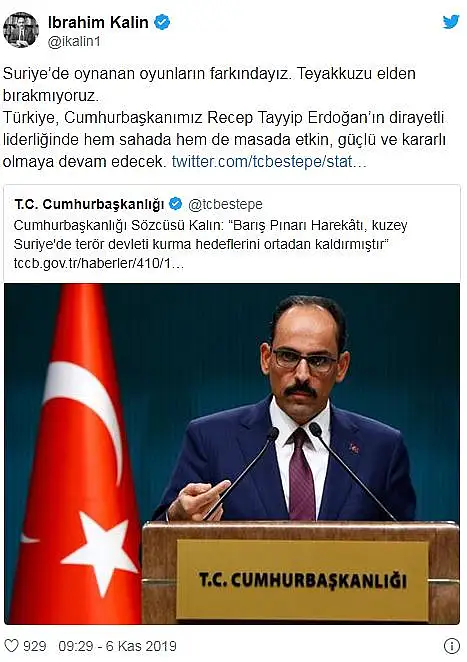Screen dimensions: 467x662
Task: Click the verified badge next to T.C. Cumhurbaşkanlığı
Action: (175, 204)
